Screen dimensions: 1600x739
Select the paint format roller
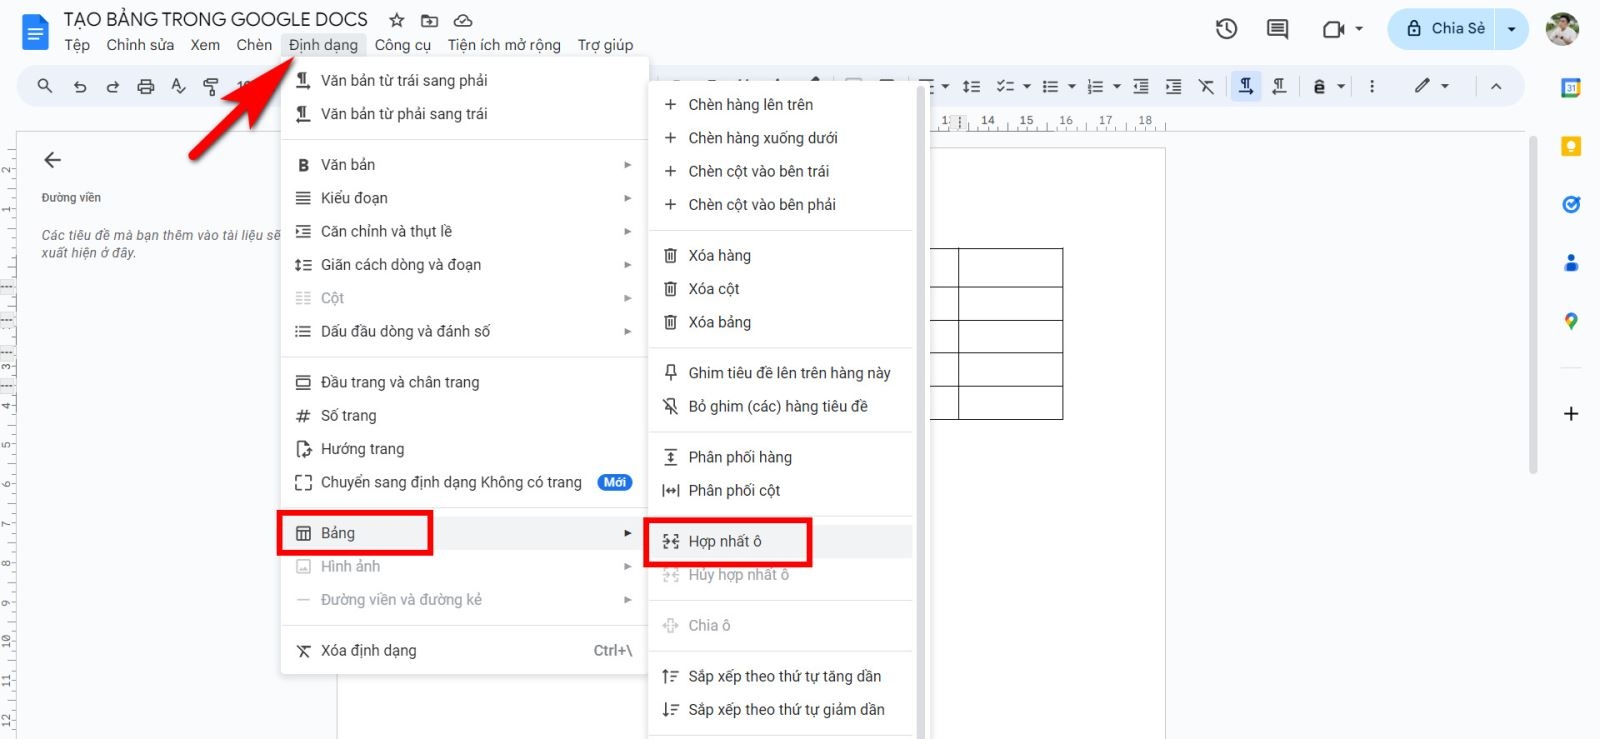[211, 87]
